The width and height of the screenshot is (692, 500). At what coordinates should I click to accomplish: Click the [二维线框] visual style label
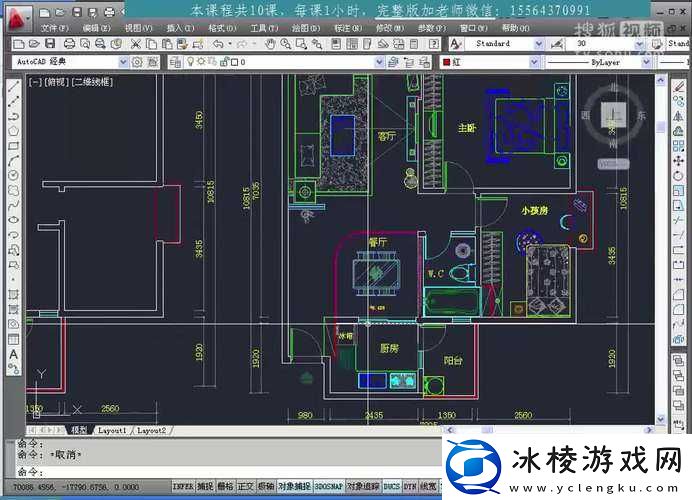click(92, 82)
